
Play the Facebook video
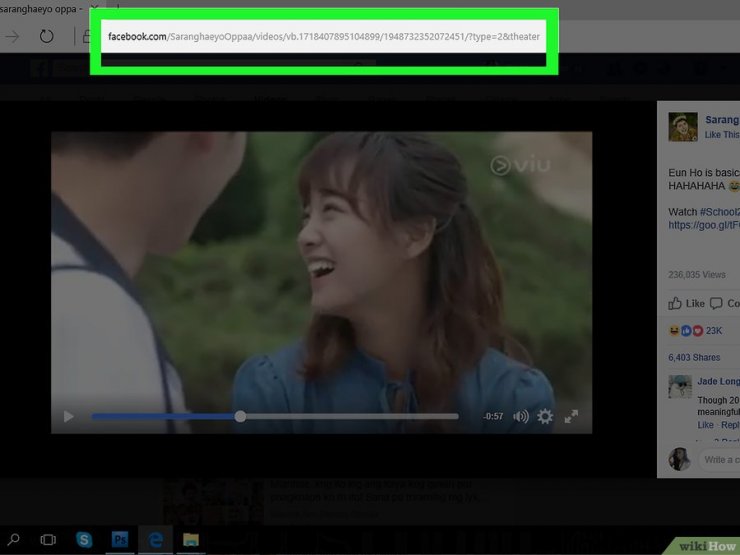click(x=68, y=416)
